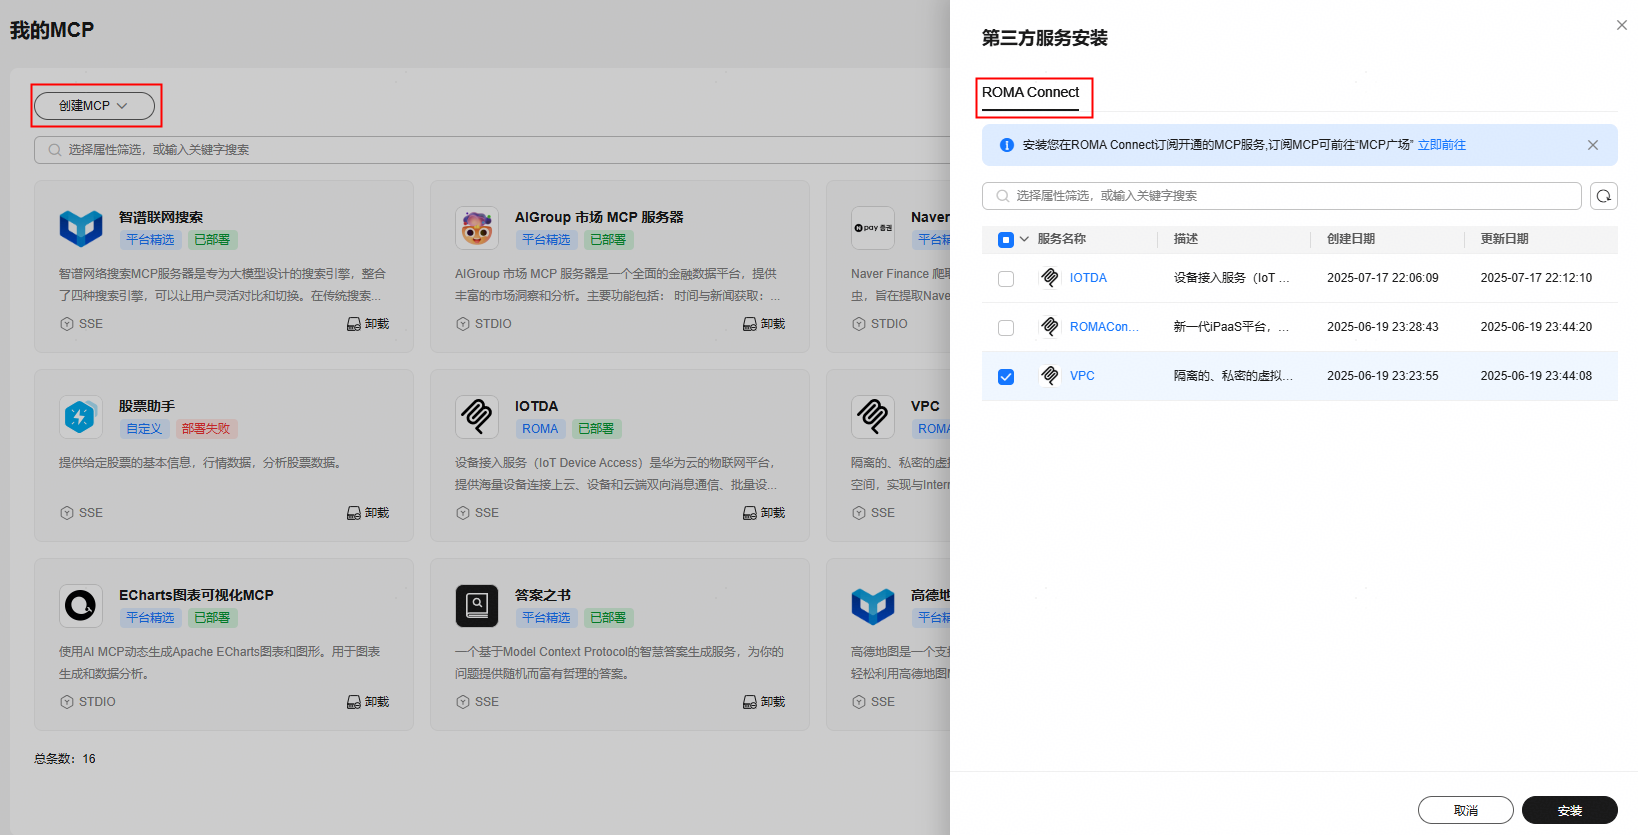Viewport: 1638px width, 835px height.
Task: Focus the My MCP filter search field
Action: click(x=492, y=150)
